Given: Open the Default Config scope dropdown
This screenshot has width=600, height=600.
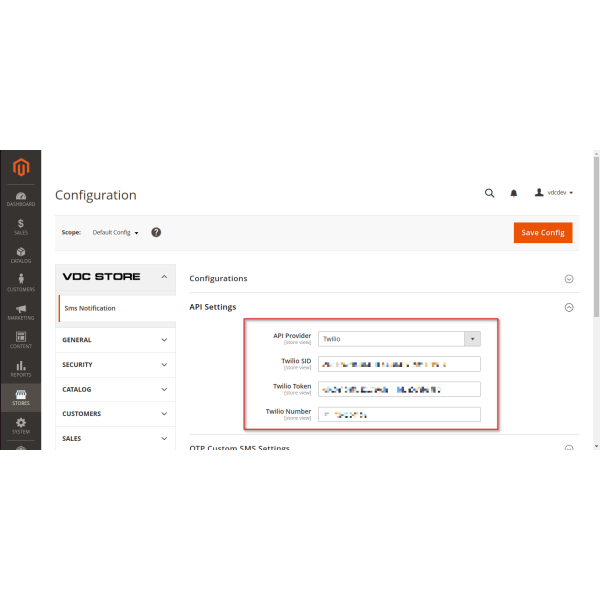Looking at the screenshot, I should [115, 232].
